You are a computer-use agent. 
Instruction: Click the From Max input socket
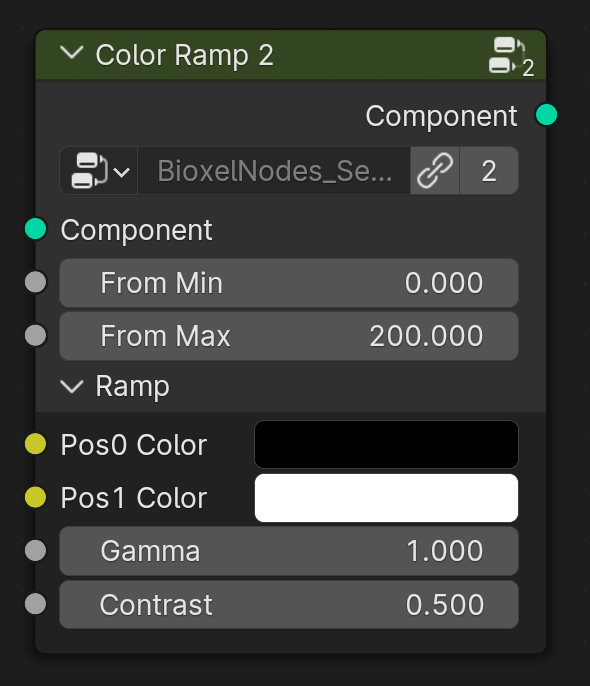pyautogui.click(x=36, y=336)
